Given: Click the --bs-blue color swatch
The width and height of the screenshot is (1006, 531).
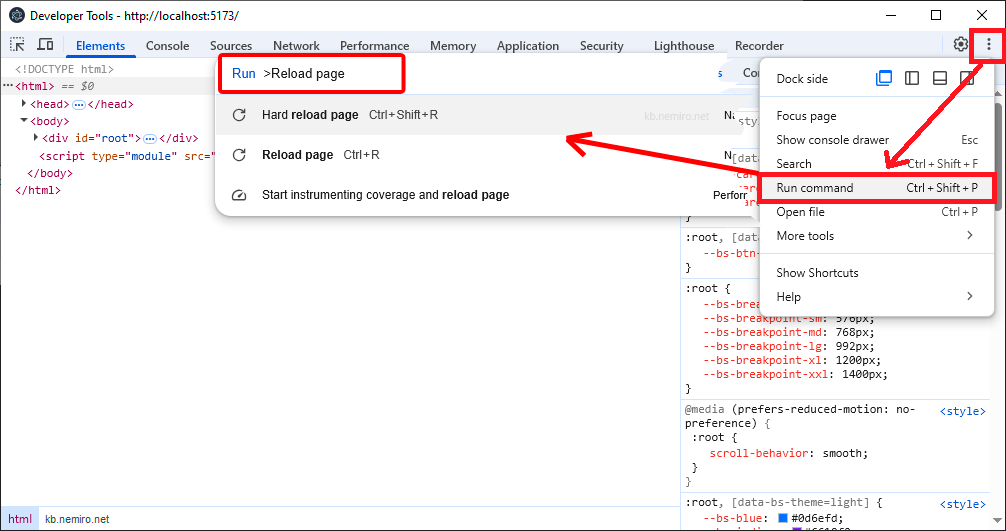Looking at the screenshot, I should click(783, 518).
